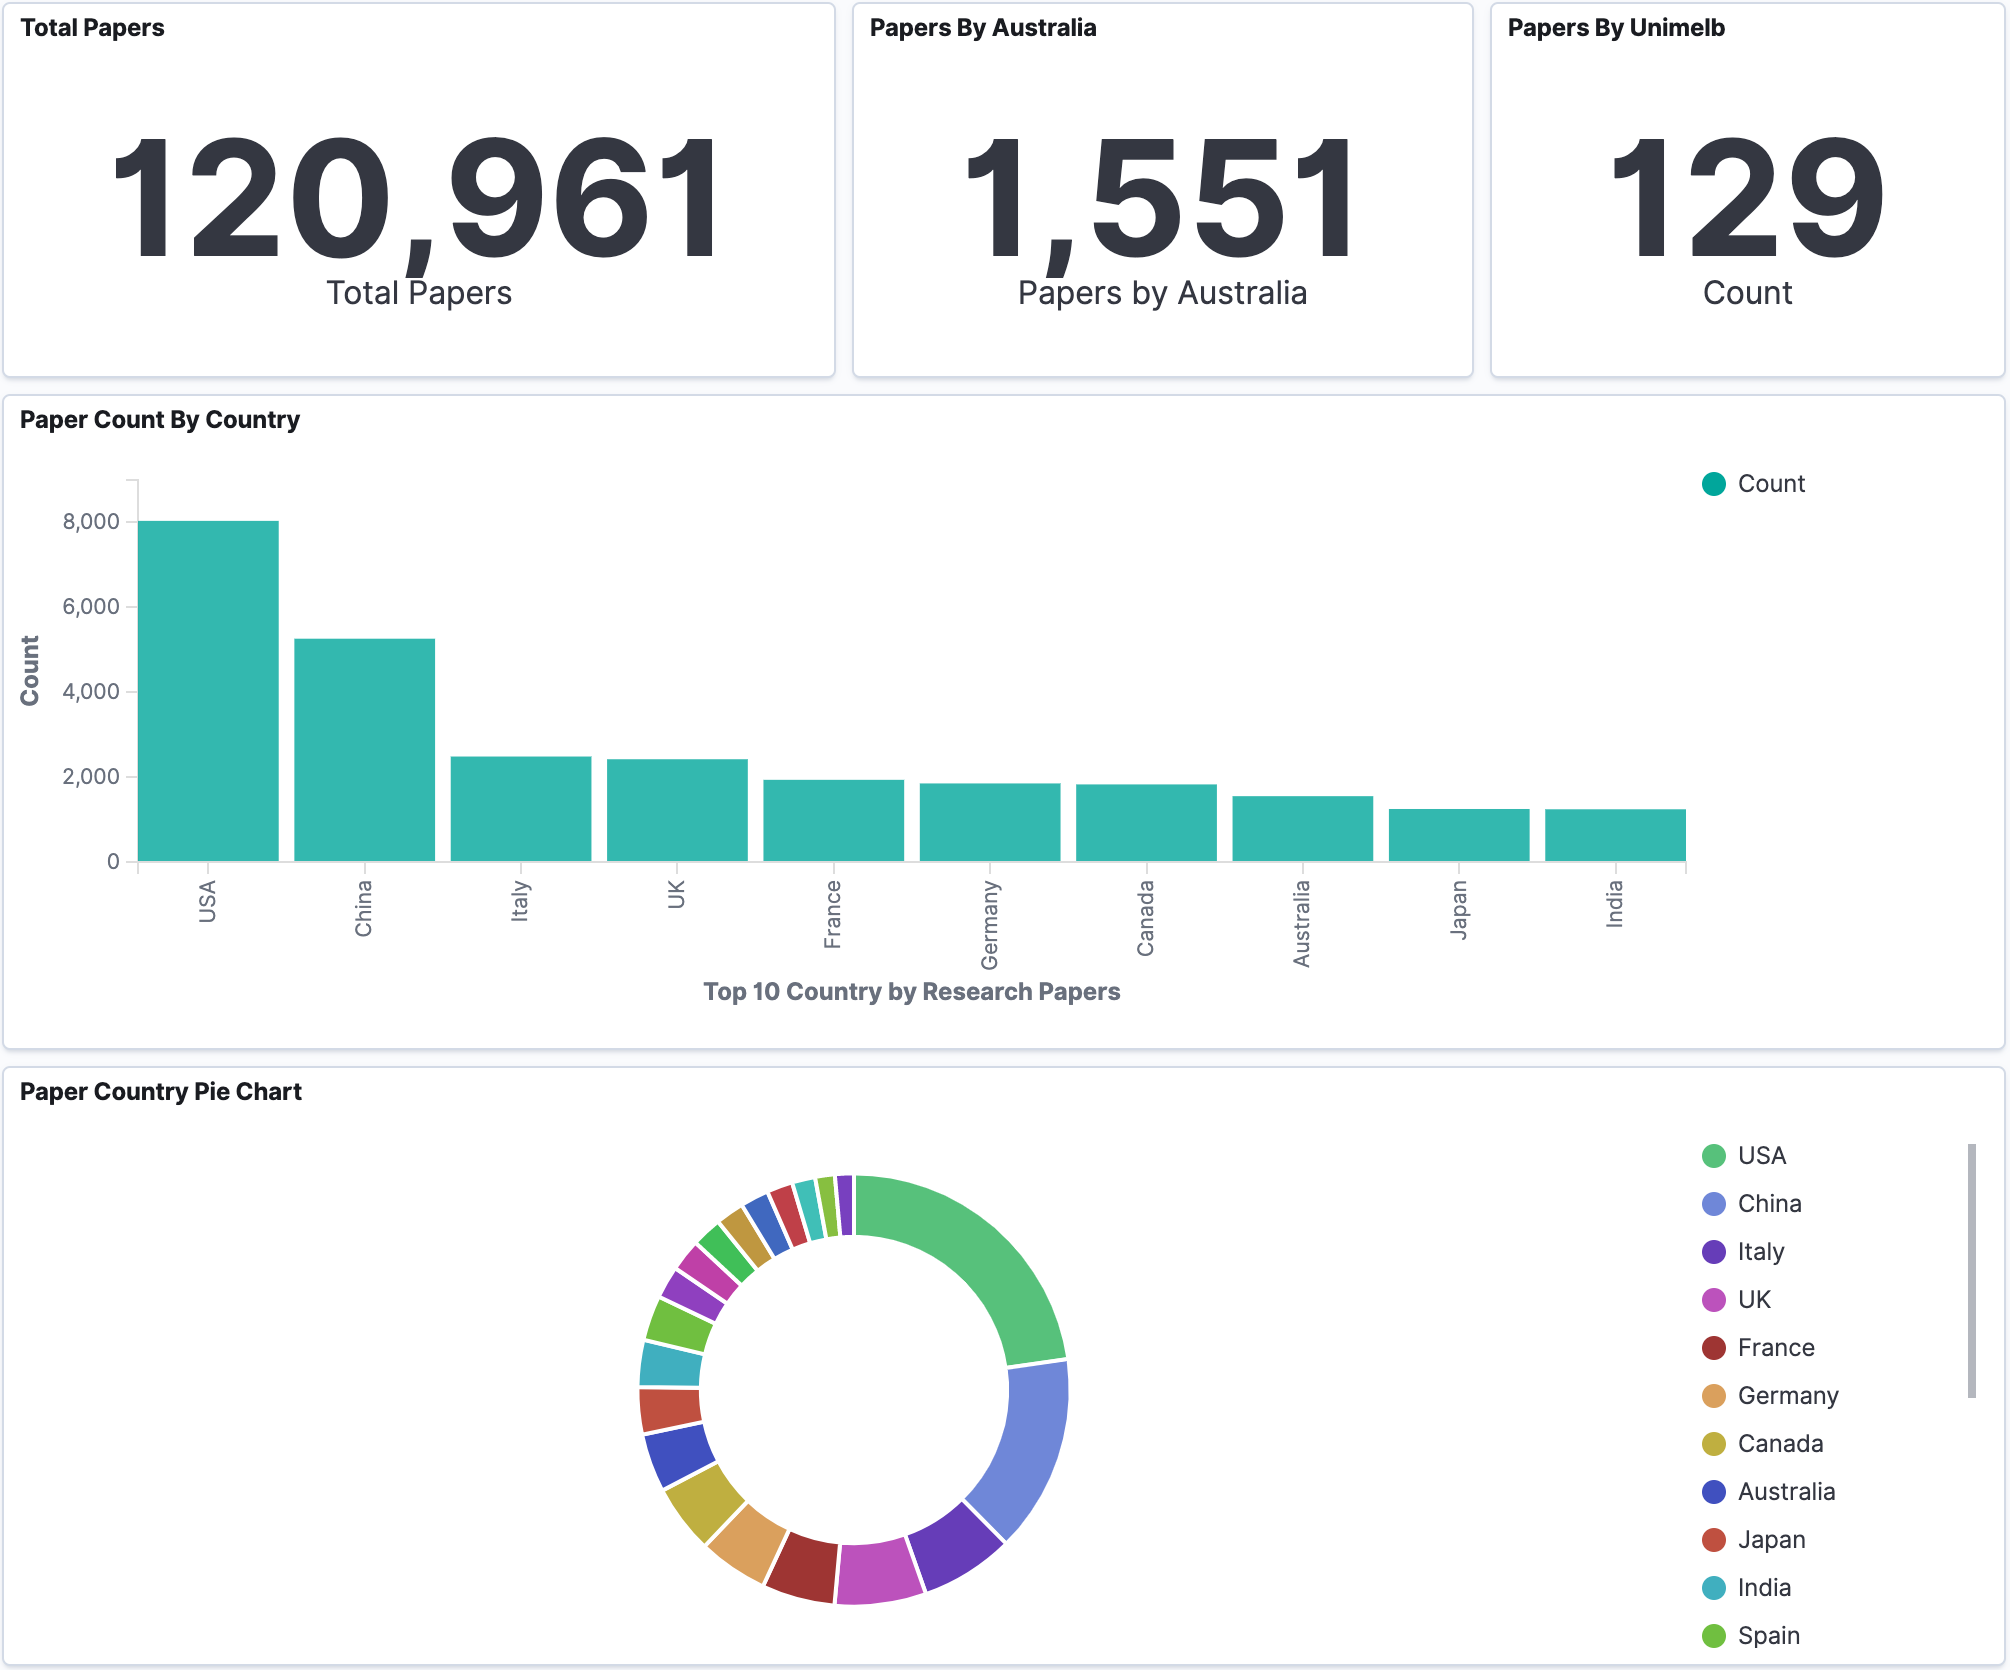The image size is (2010, 1670).
Task: Click the Japan bar in bar chart
Action: (1459, 835)
